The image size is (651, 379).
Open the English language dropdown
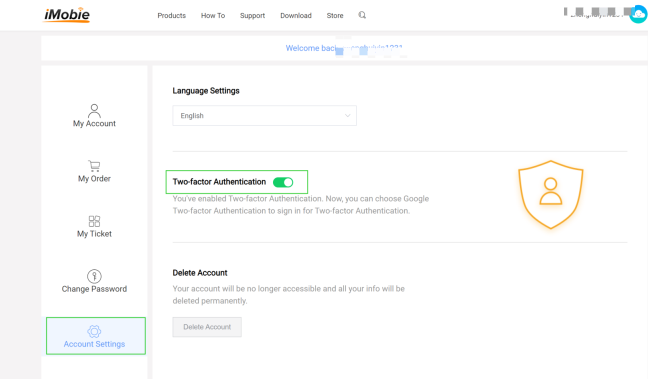[264, 115]
